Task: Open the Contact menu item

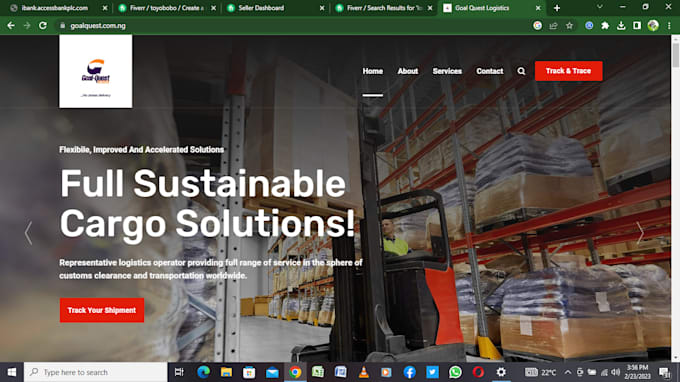Action: [x=490, y=71]
